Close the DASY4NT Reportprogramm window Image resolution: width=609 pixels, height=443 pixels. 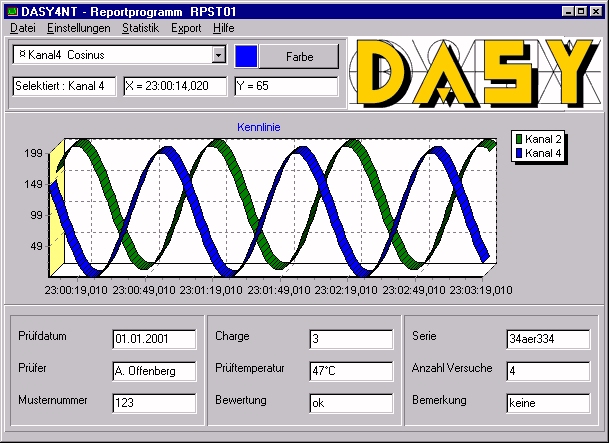[596, 11]
